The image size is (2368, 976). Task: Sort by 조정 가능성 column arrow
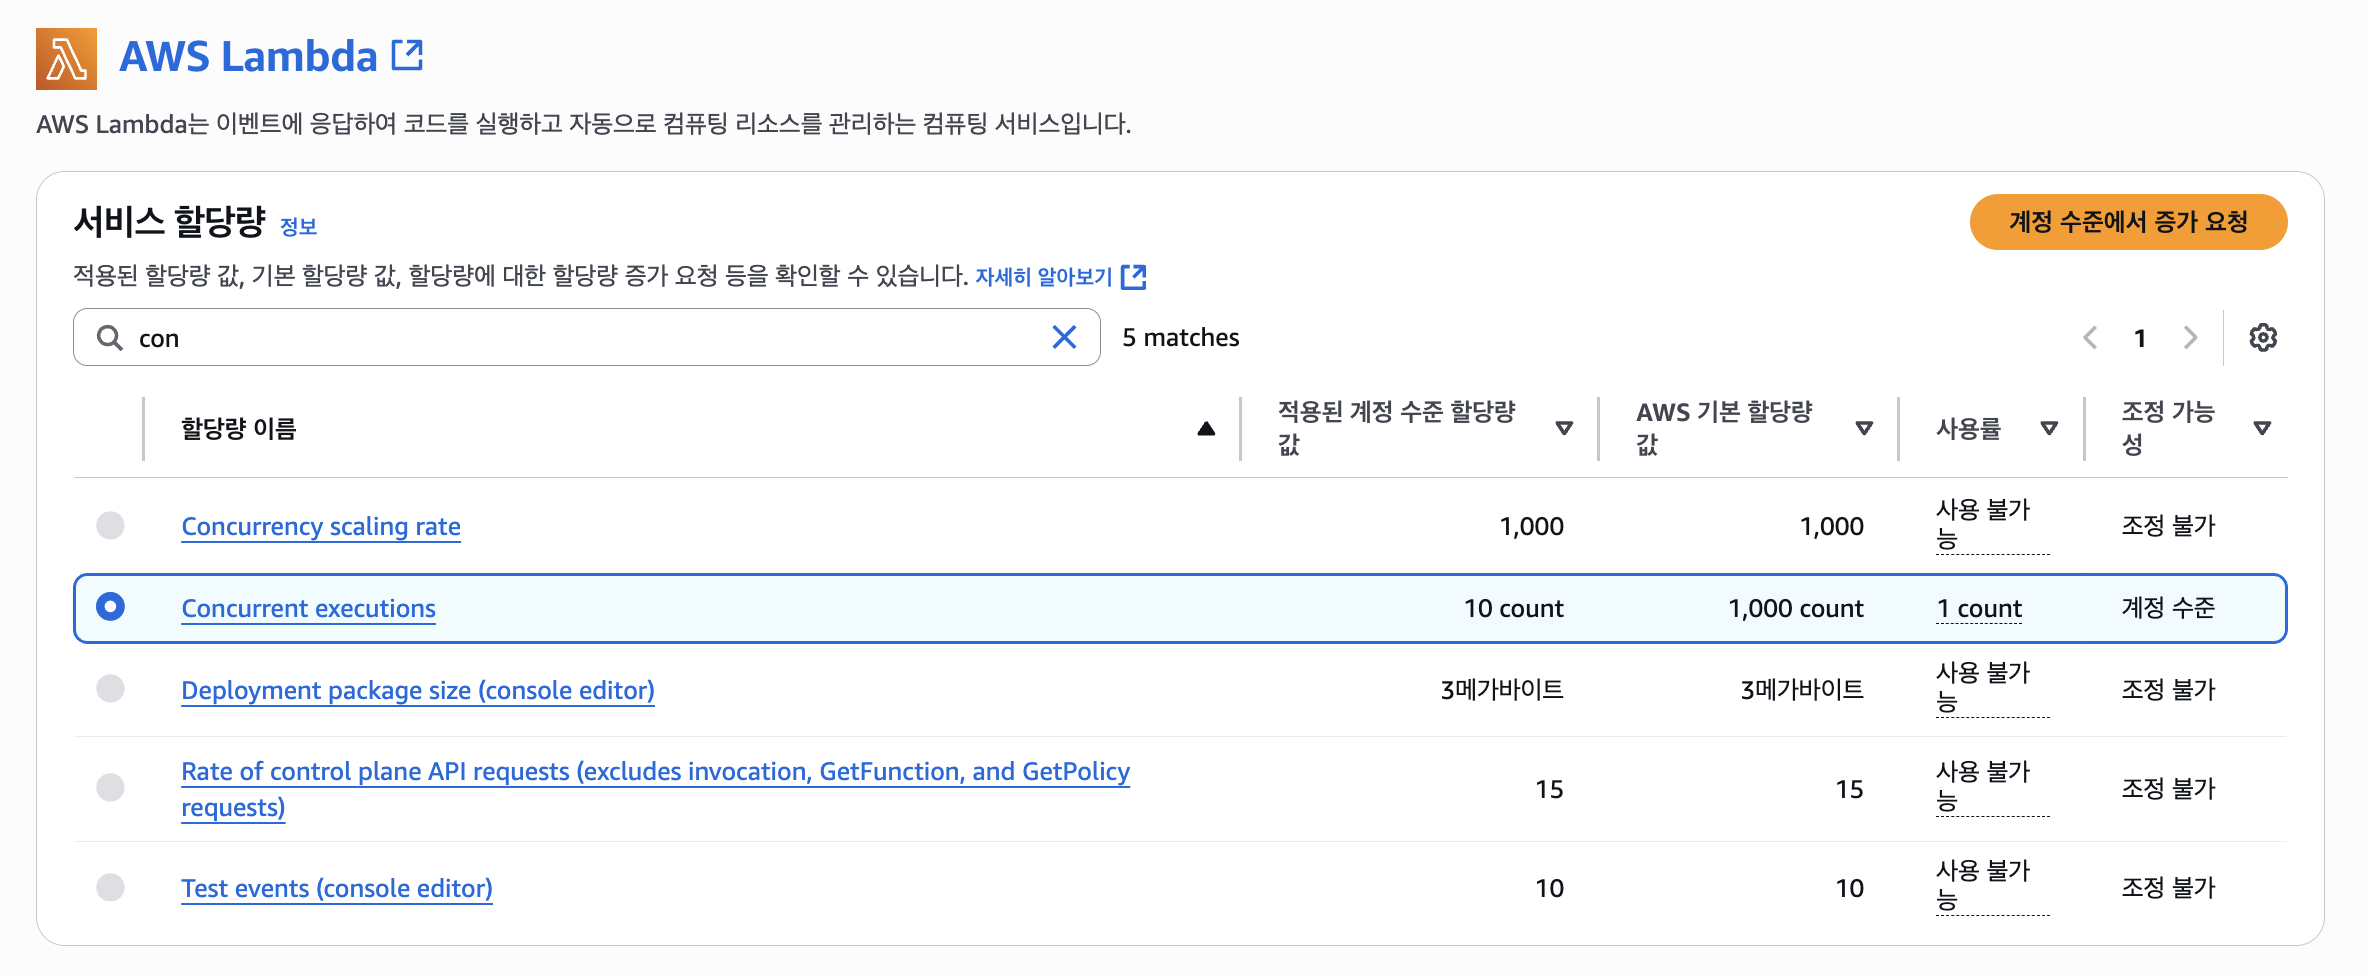click(x=2262, y=429)
